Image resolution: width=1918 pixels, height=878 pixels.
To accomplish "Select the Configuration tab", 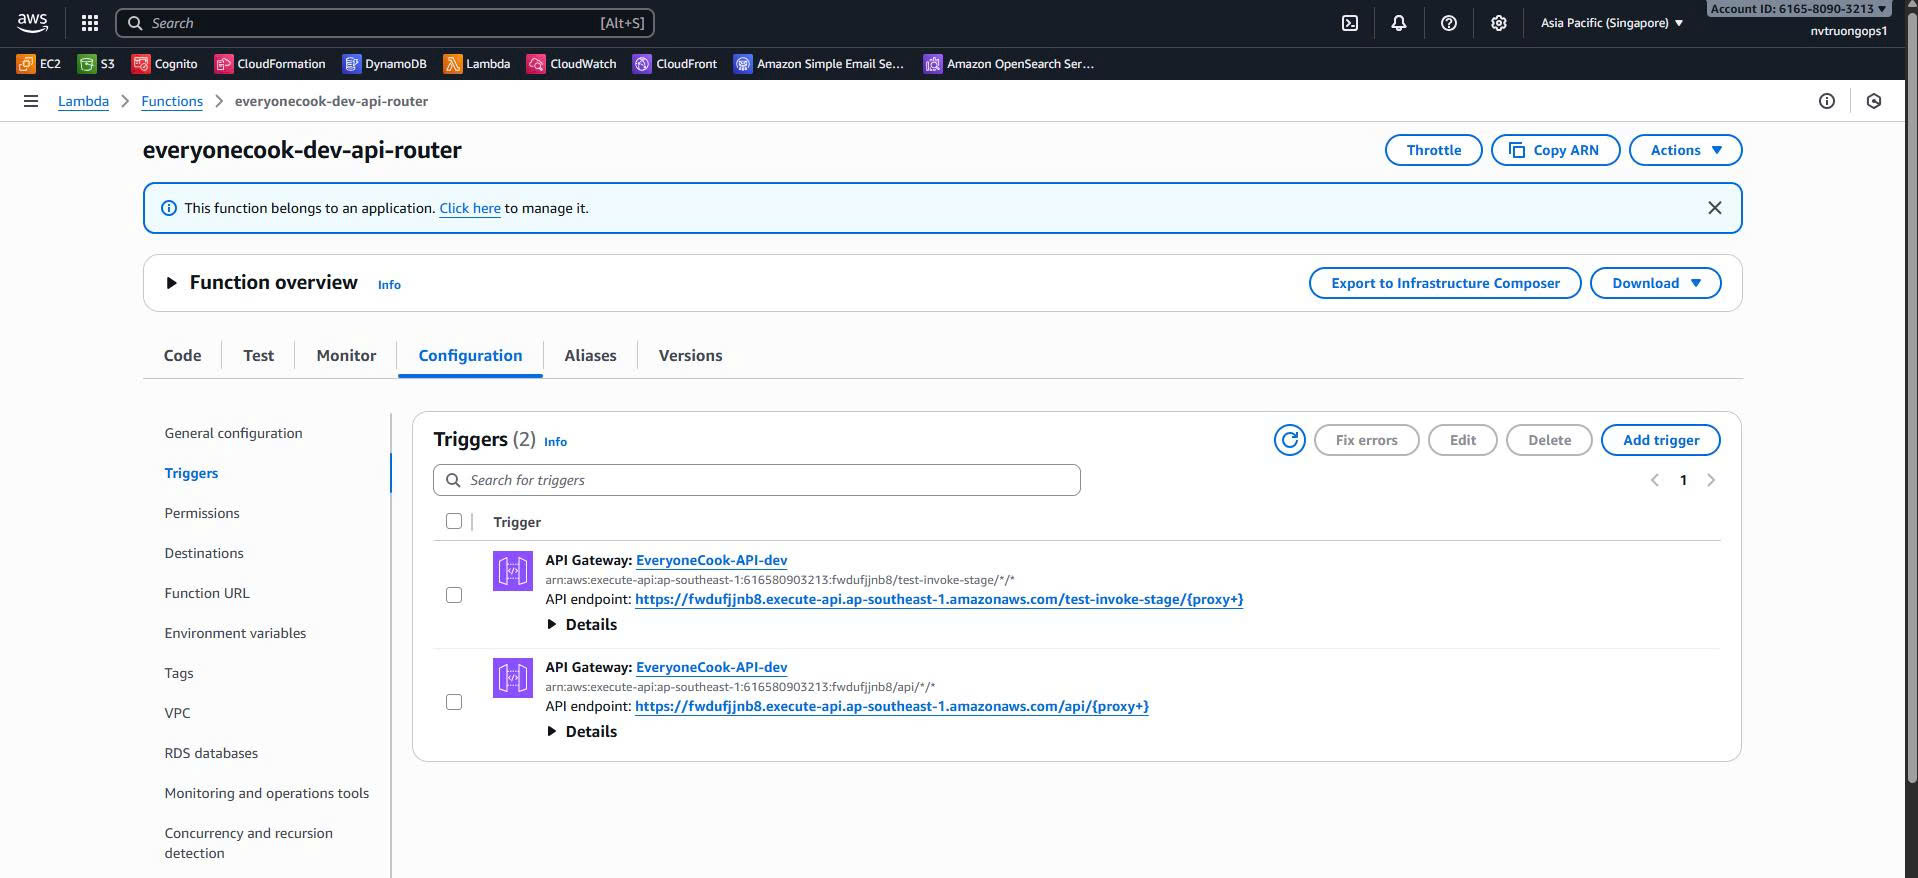I will pyautogui.click(x=470, y=356).
